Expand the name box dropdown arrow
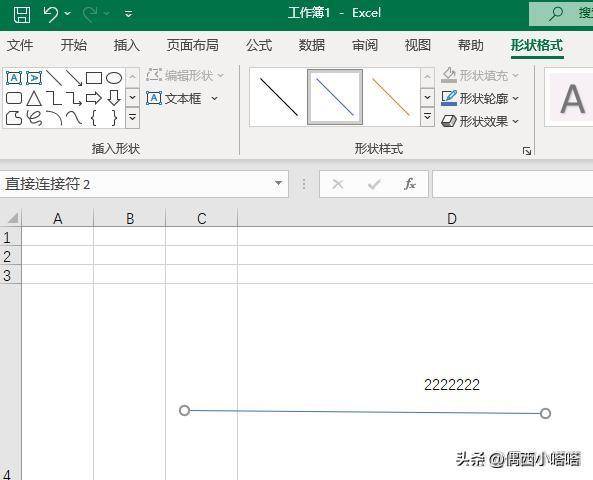Screen dimensions: 593x480 point(278,183)
